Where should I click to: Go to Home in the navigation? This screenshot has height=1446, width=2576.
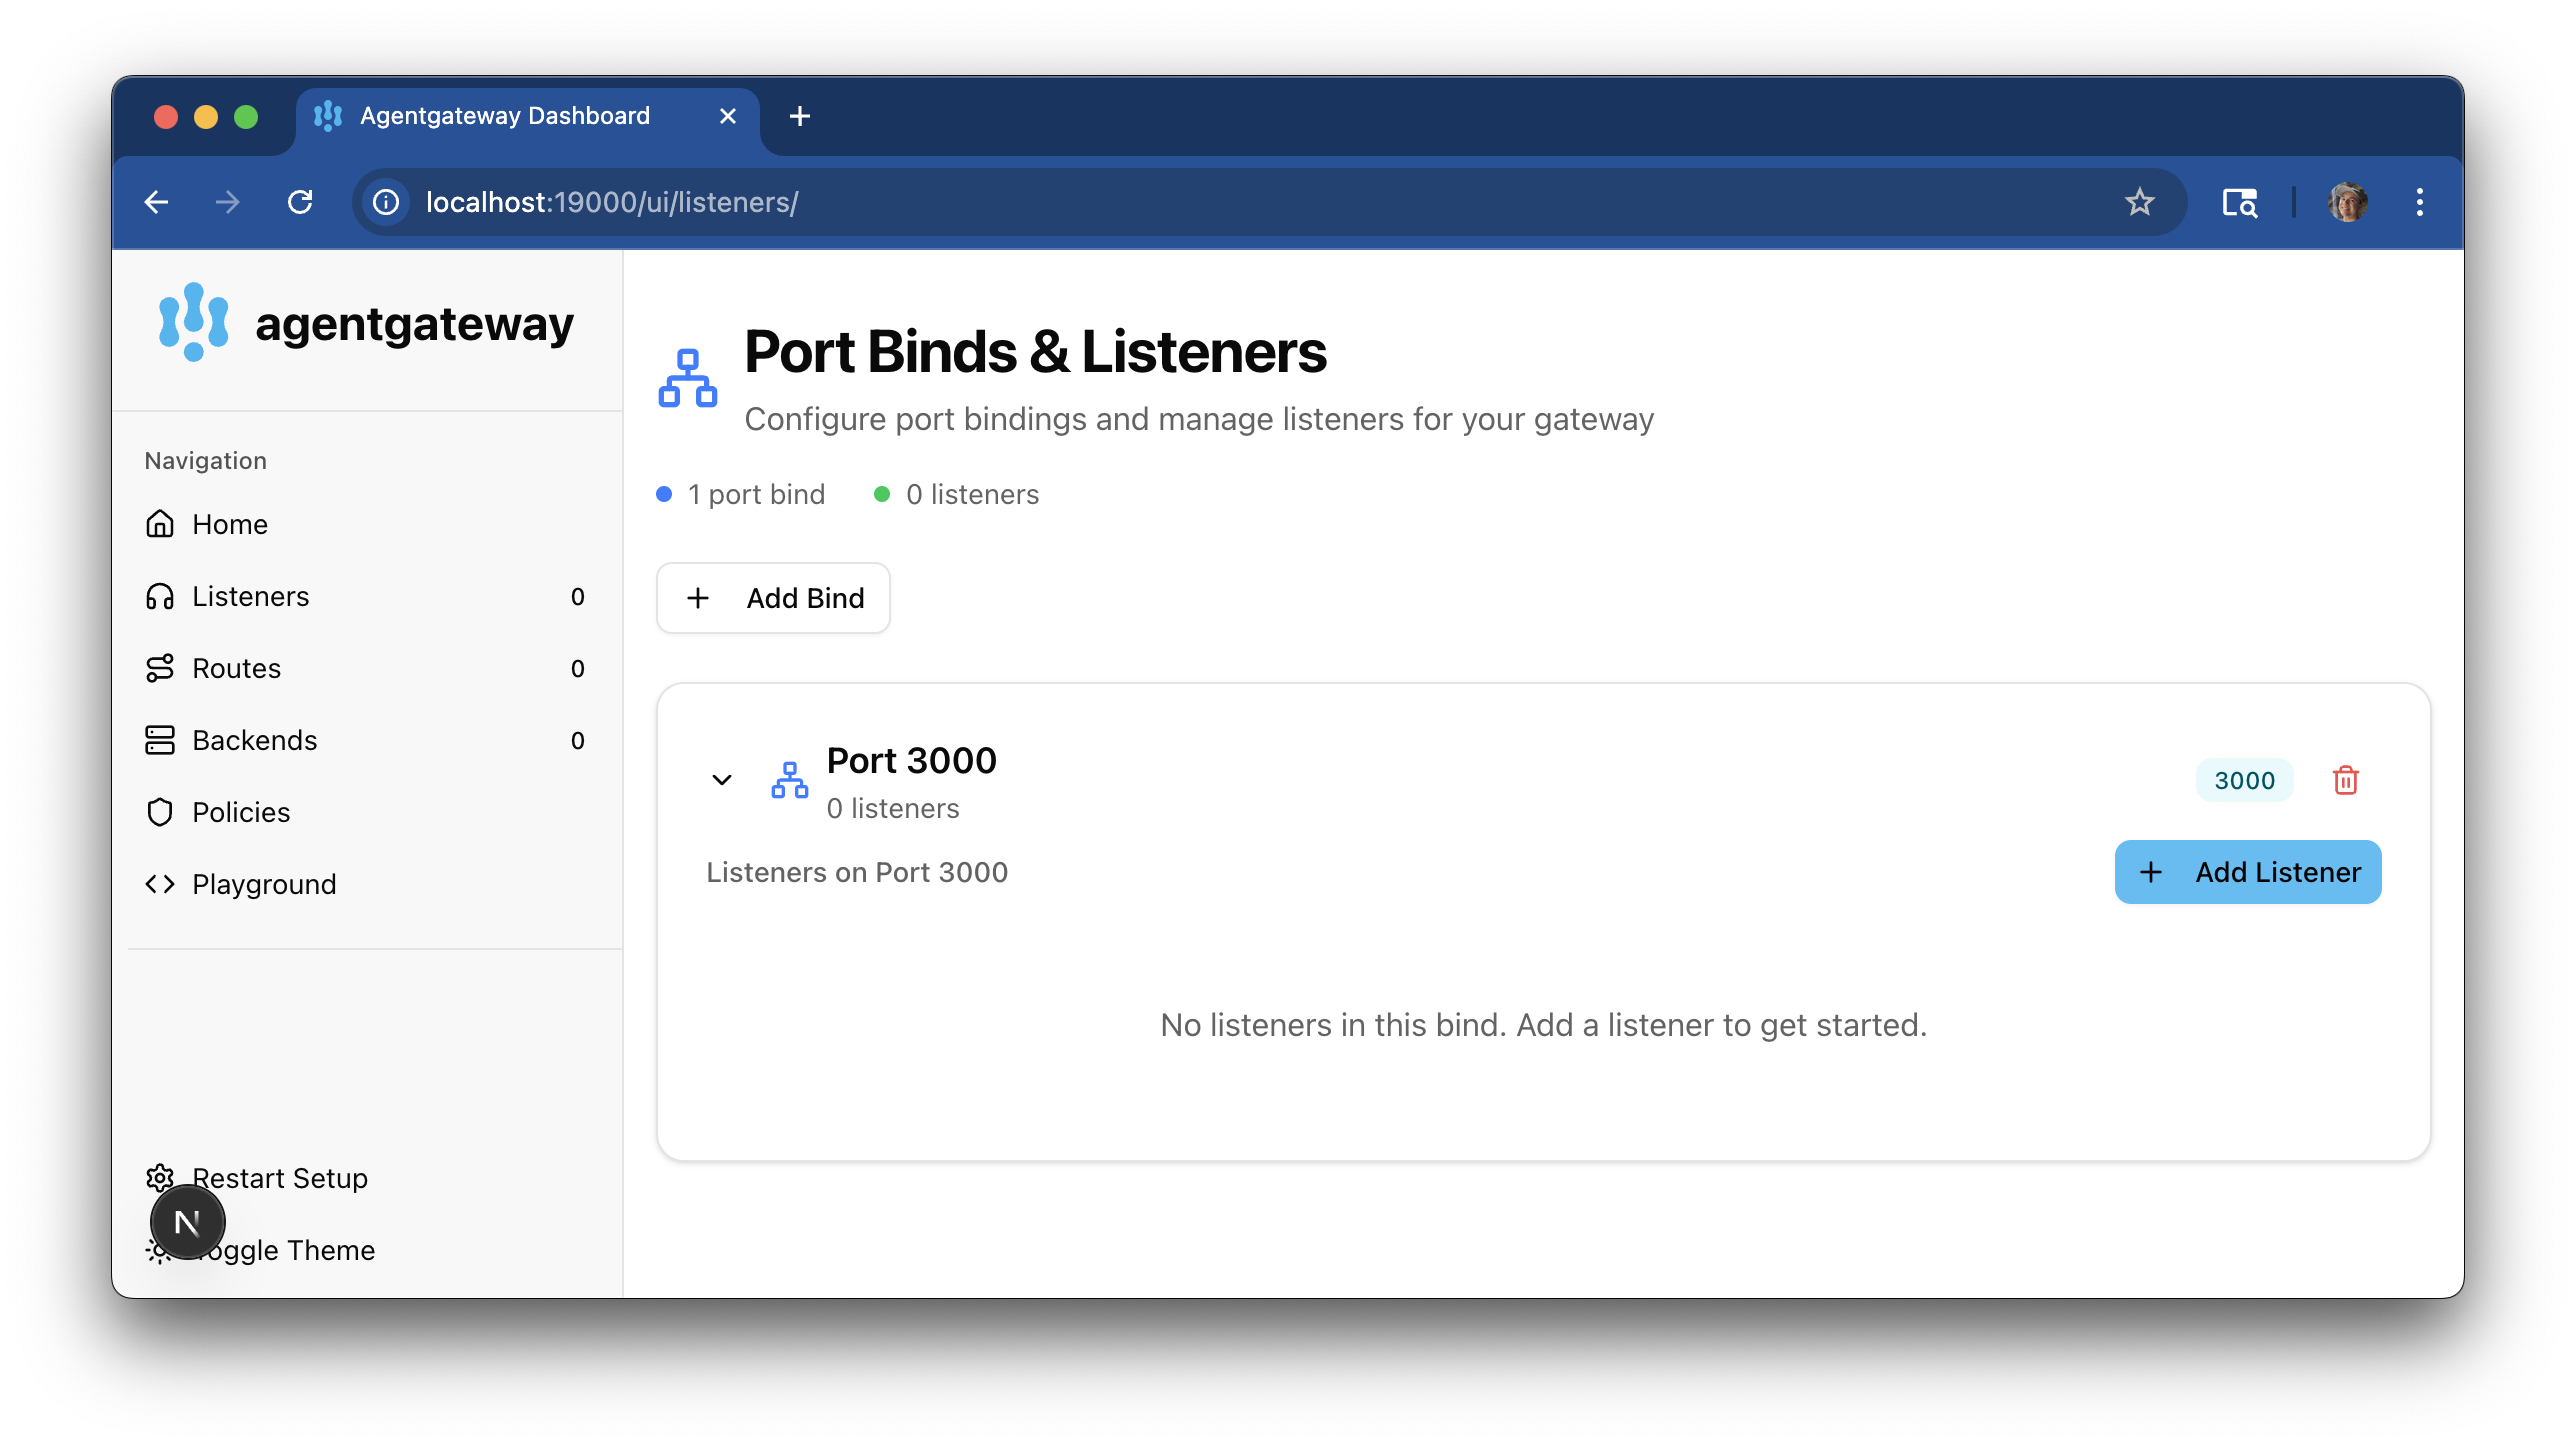pyautogui.click(x=368, y=524)
